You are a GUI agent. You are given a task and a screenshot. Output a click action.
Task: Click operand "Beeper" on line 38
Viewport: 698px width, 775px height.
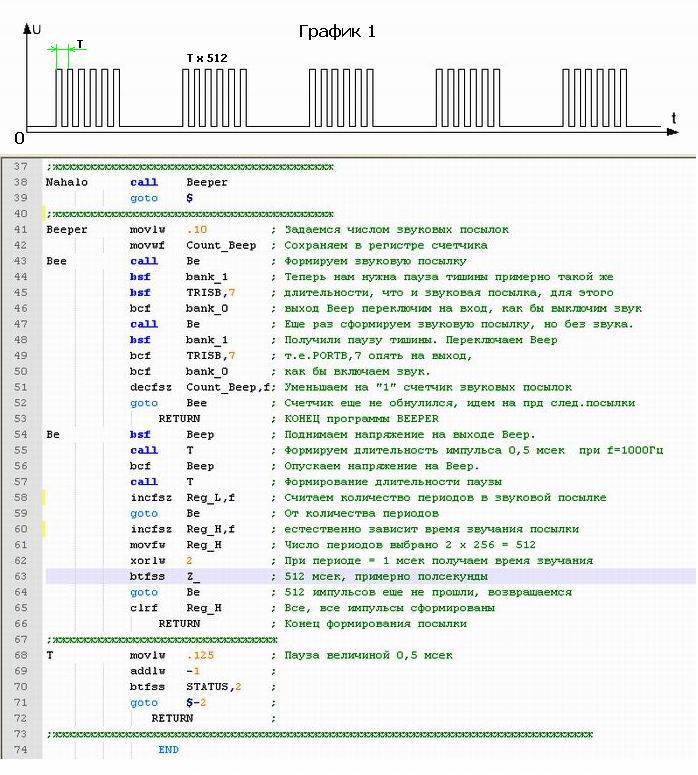coord(207,182)
